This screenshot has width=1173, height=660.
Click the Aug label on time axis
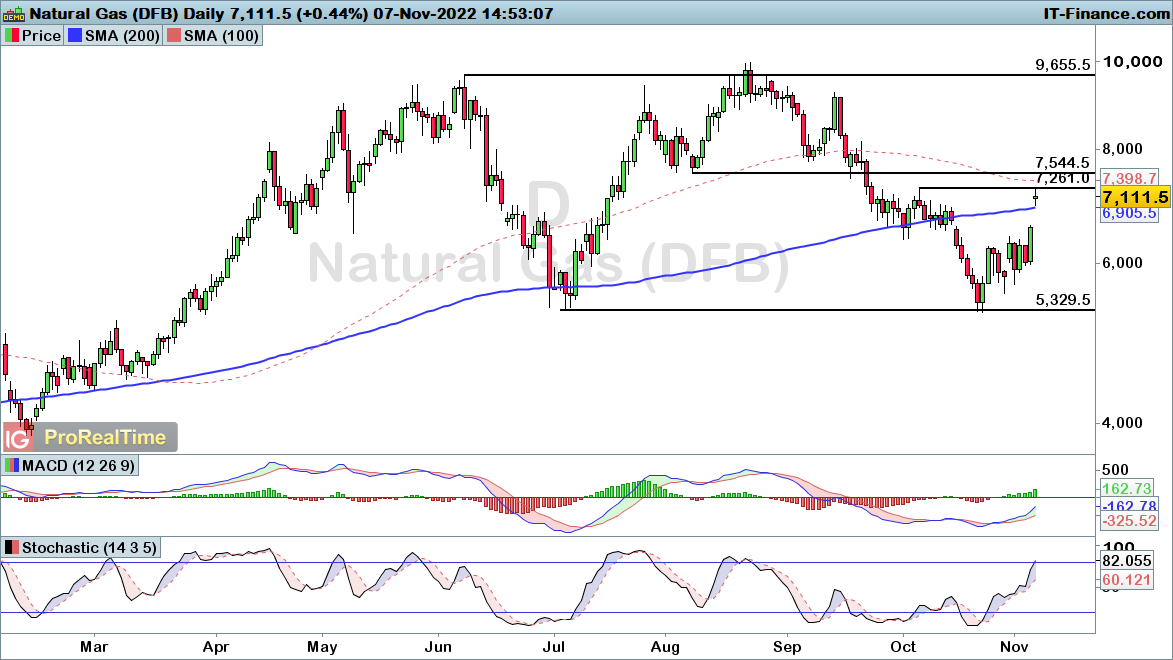click(665, 647)
